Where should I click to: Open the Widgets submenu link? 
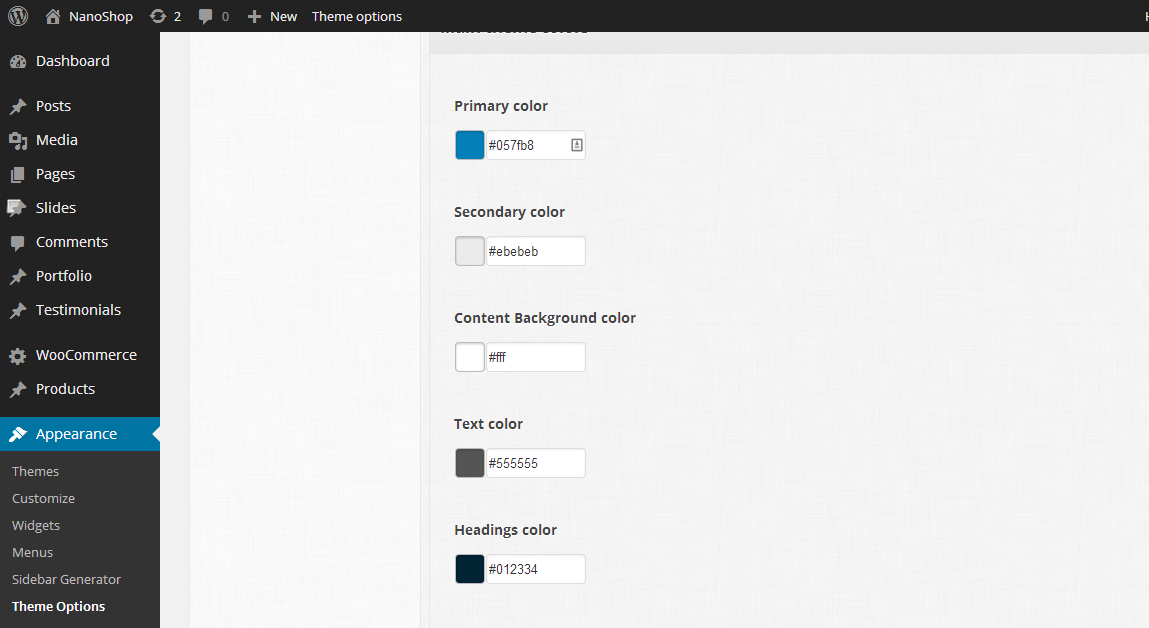36,525
